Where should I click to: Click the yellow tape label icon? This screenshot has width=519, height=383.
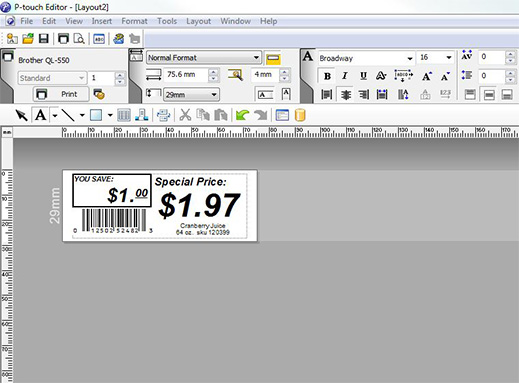click(x=273, y=59)
